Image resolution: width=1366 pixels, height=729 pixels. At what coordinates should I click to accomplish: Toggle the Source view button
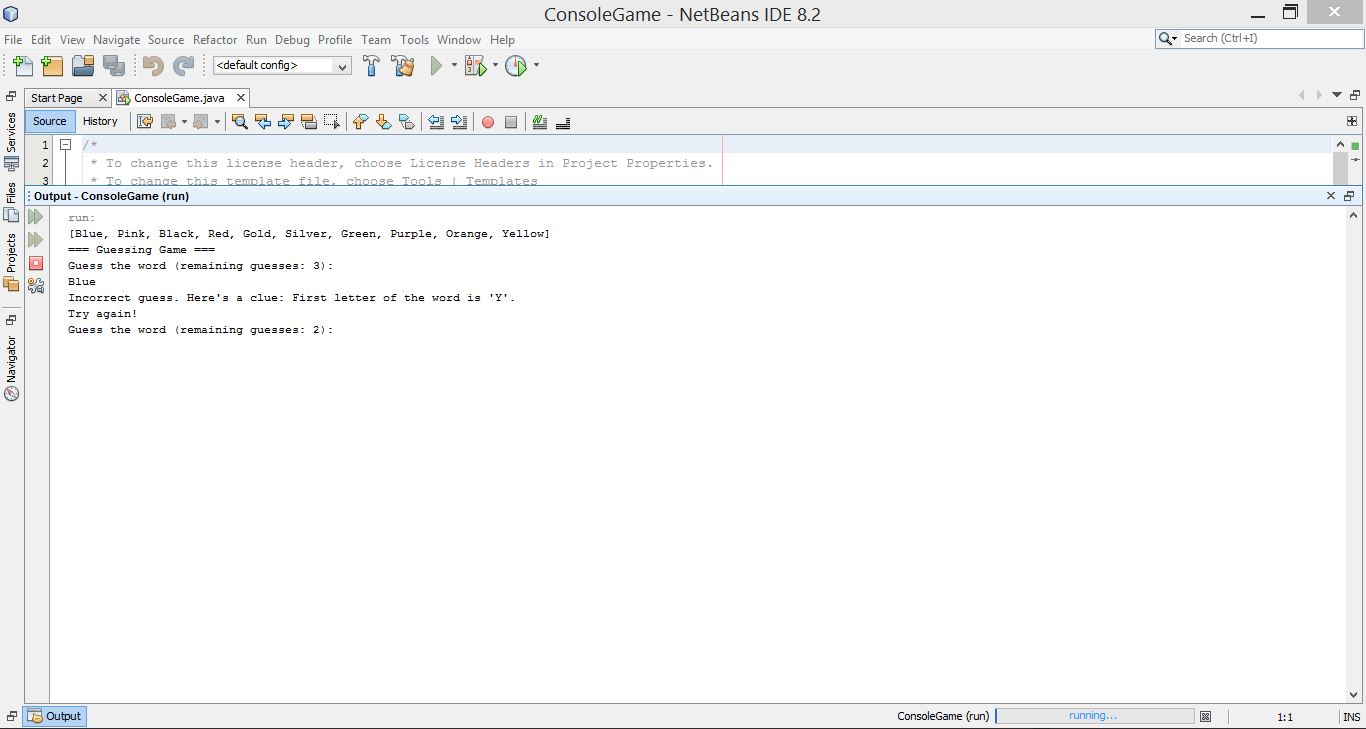tap(49, 121)
